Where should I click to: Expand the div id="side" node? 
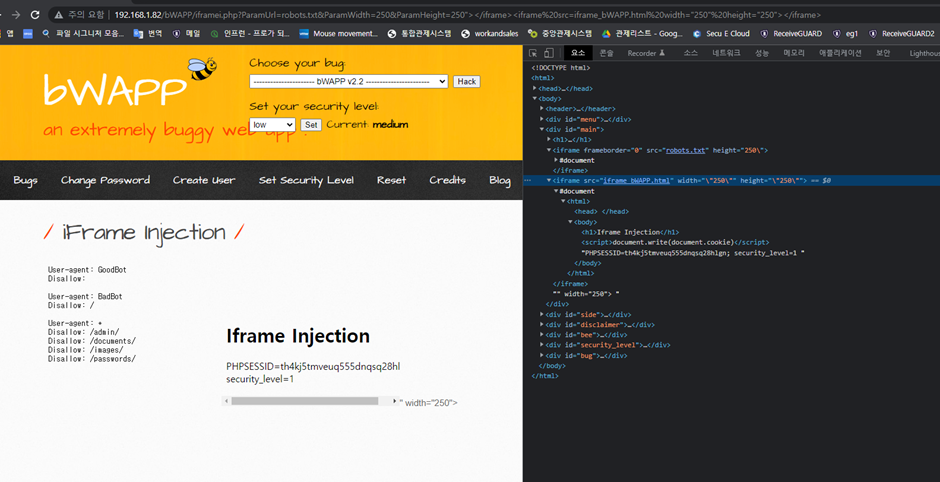(542, 314)
